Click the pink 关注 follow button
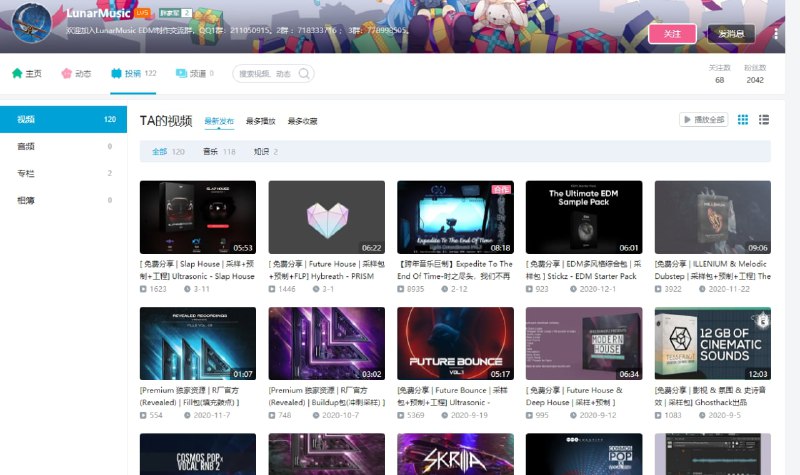Viewport: 800px width, 475px height. 672,34
